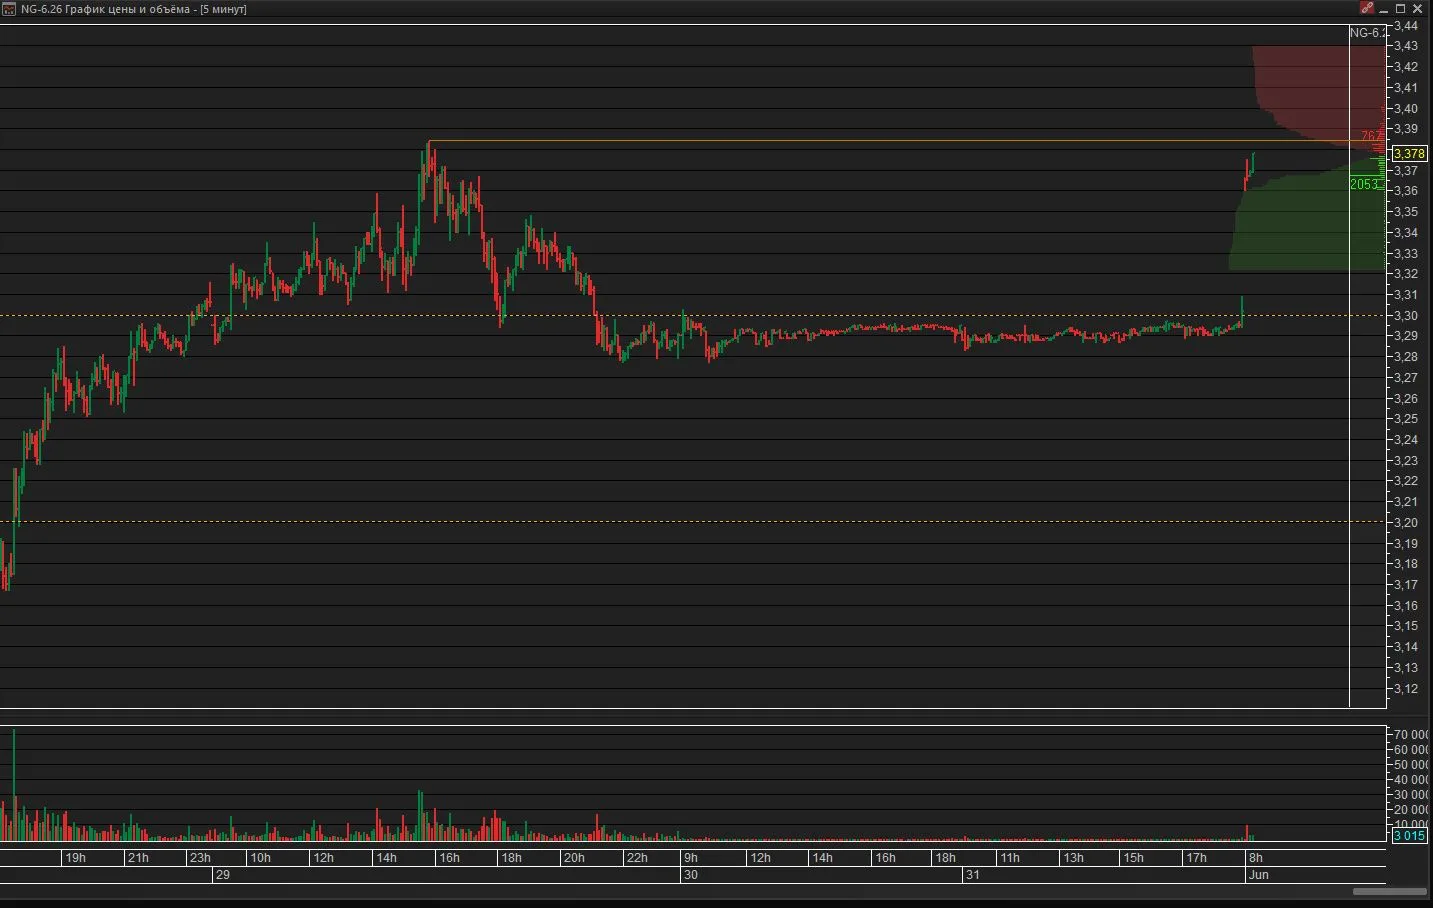Click the 20h time axis label

tap(574, 858)
